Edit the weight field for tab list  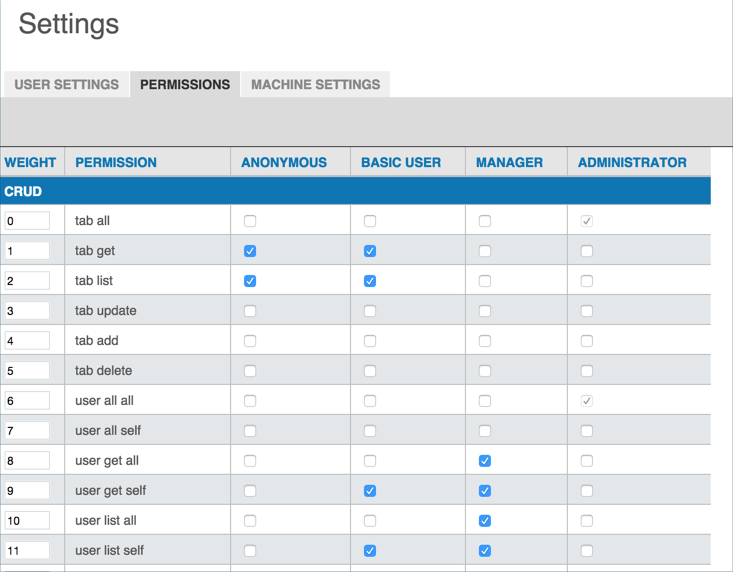tap(27, 280)
